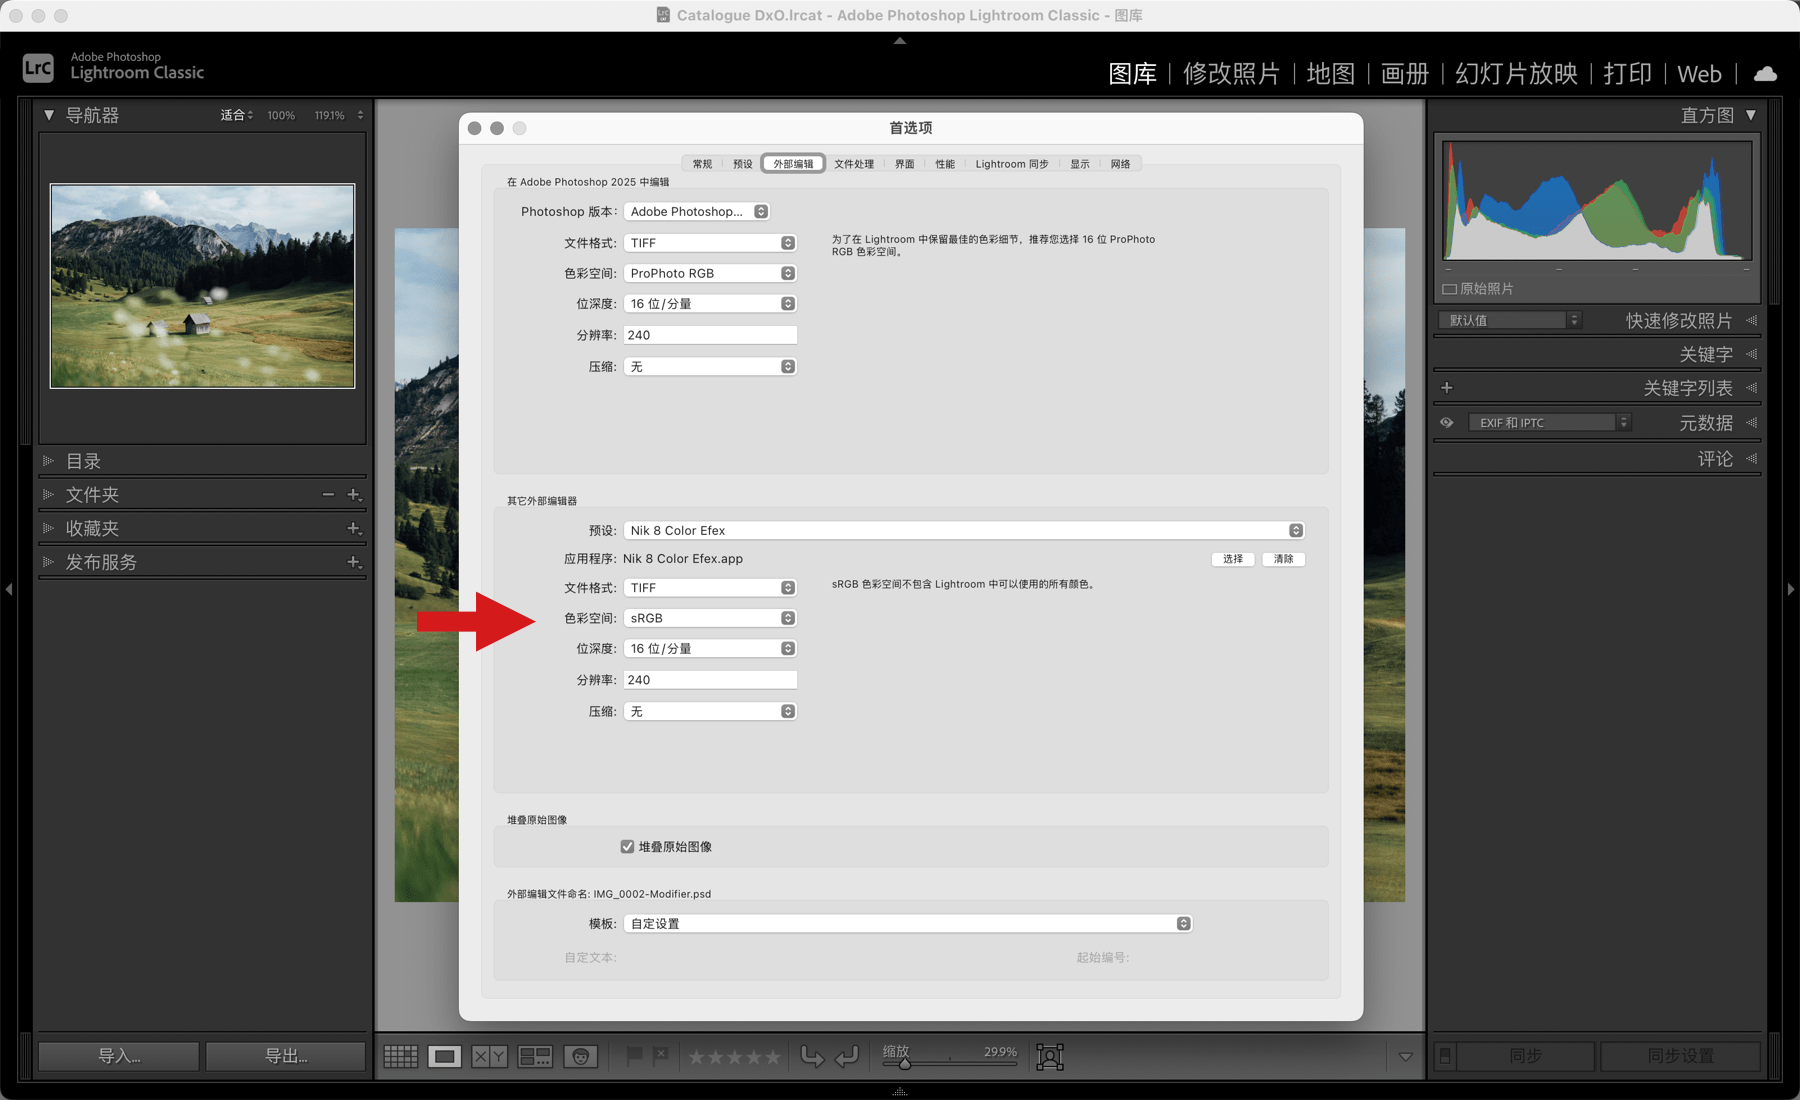Image resolution: width=1800 pixels, height=1100 pixels.
Task: Select Loupe view icon in toolbar
Action: coord(445,1056)
